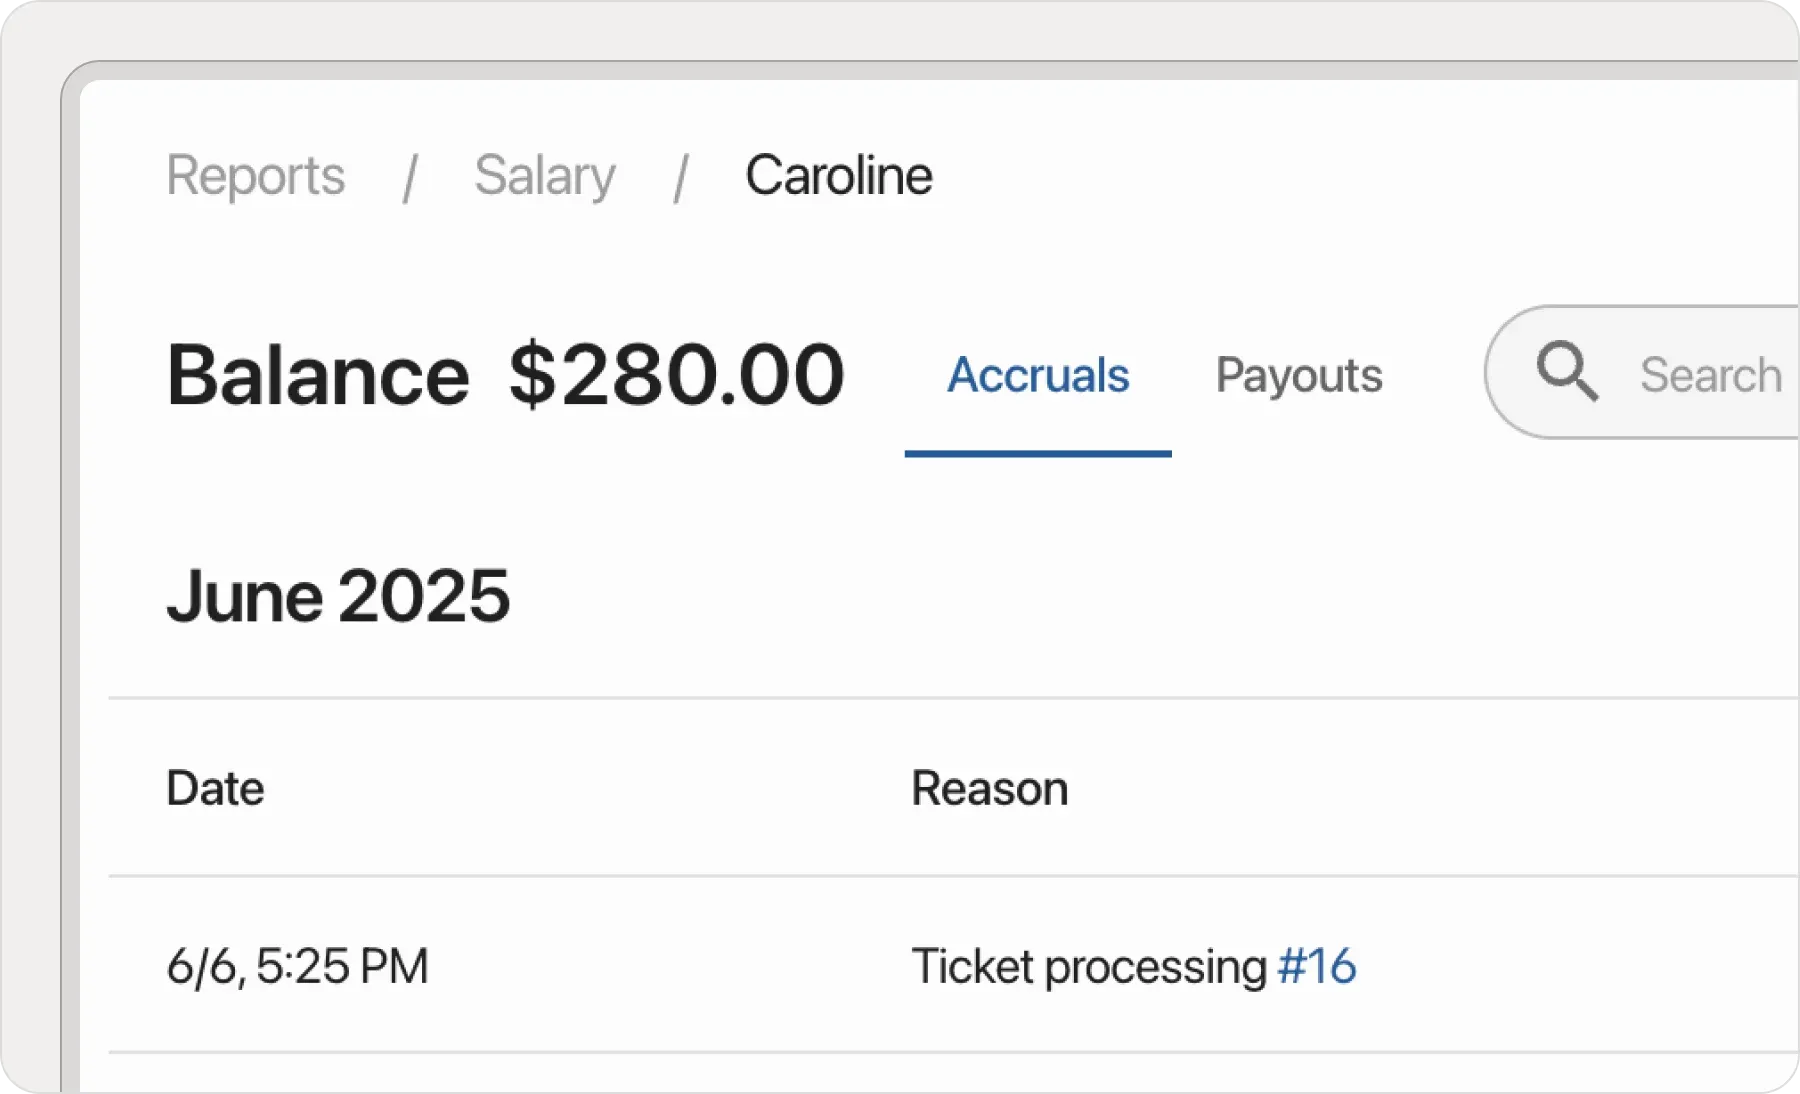Switch to the Payouts tab
Viewport: 1800px width, 1094px height.
point(1299,375)
